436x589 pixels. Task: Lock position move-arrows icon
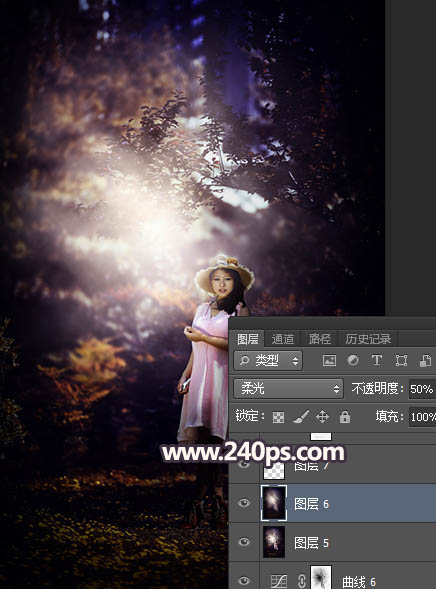click(x=322, y=417)
